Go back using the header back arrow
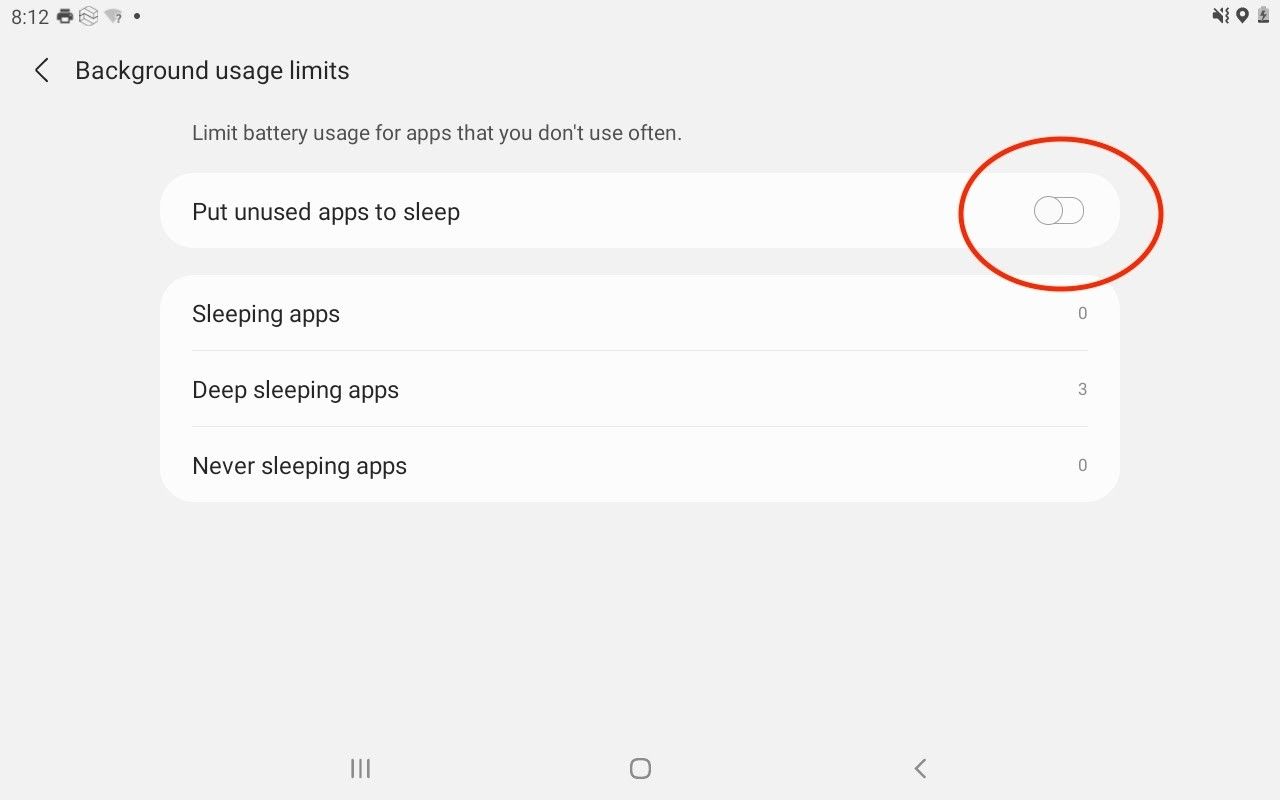The height and width of the screenshot is (800, 1280). pyautogui.click(x=41, y=70)
